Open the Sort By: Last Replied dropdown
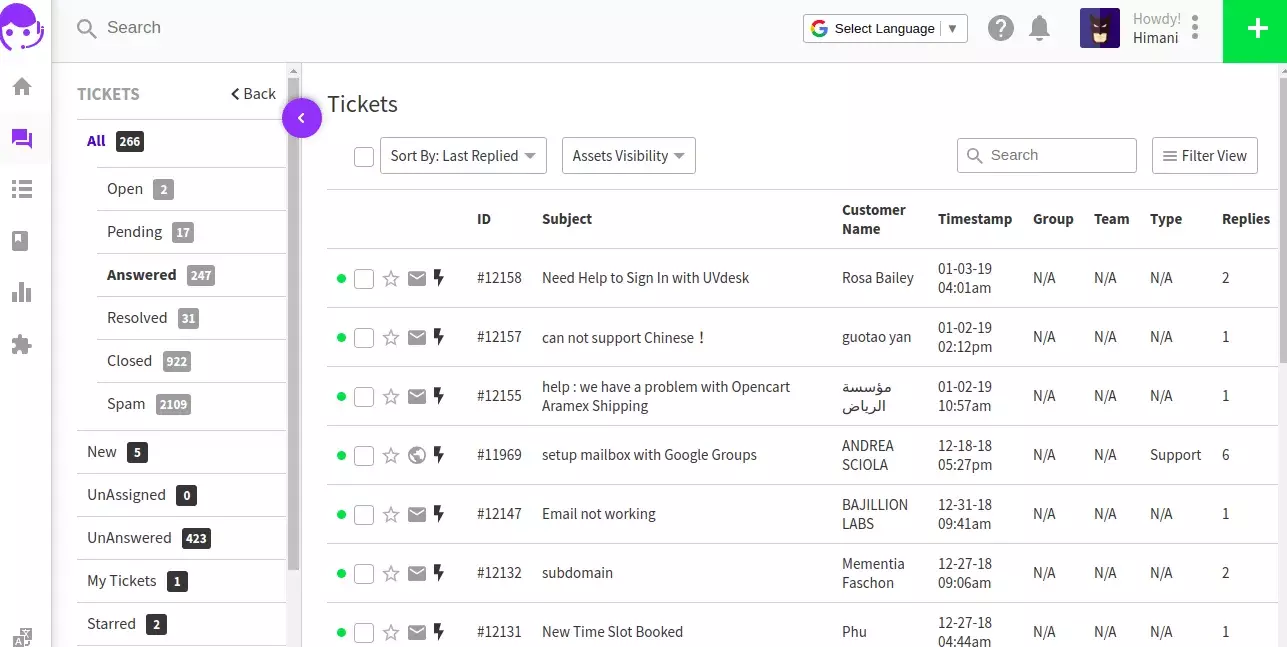1287x647 pixels. click(462, 155)
